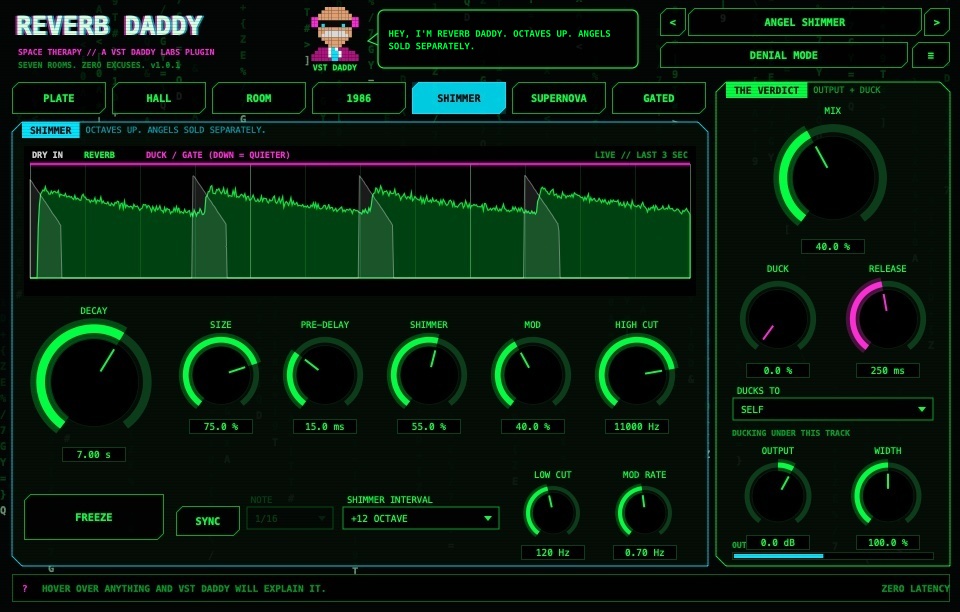This screenshot has height=612, width=960.
Task: Open the Shimmer Interval +12 Octave dropdown
Action: [421, 518]
